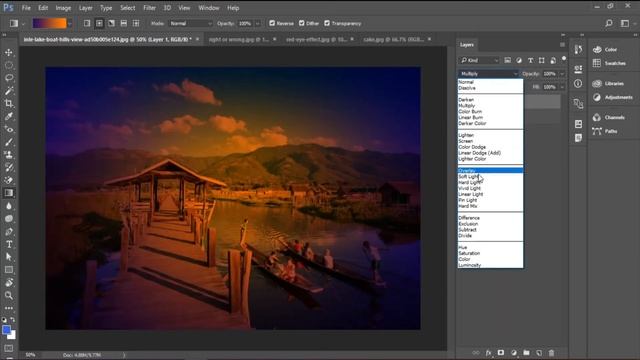Open the Filter menu

coord(149,8)
